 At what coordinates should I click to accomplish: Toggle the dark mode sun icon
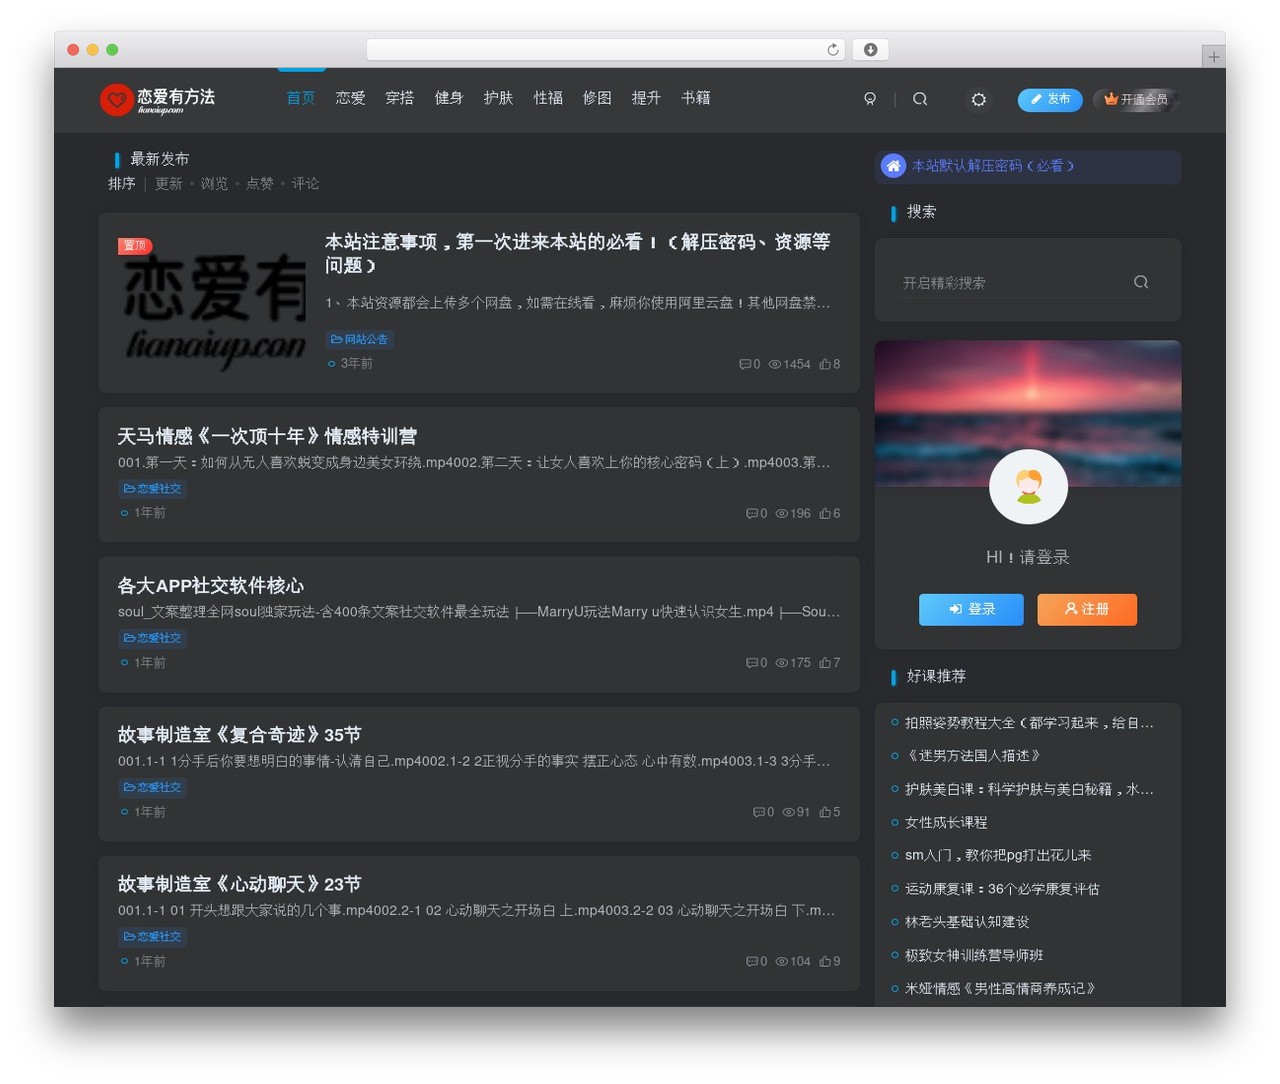click(979, 99)
